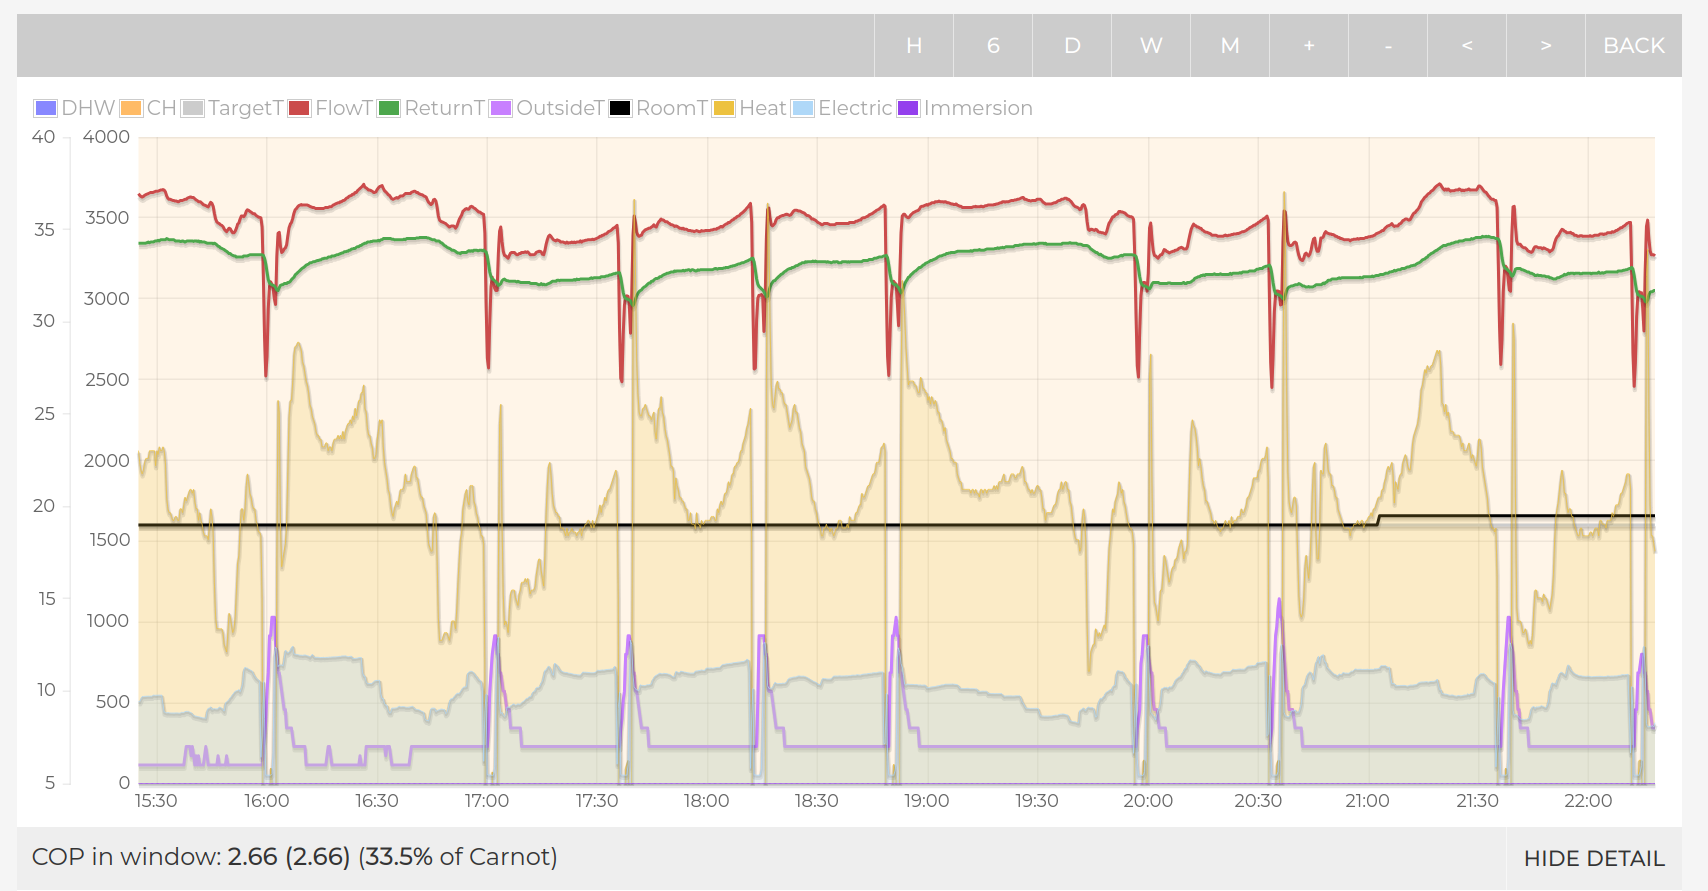Select the week (W) time window

1150,46
